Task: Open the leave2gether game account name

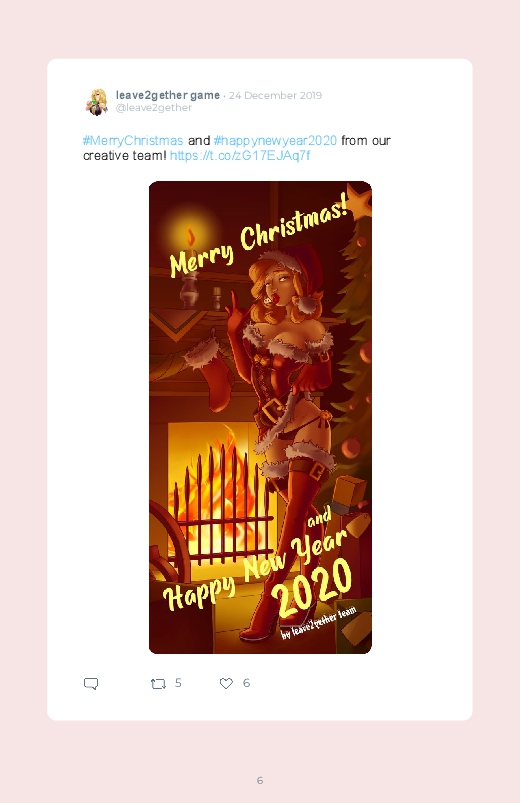Action: pyautogui.click(x=168, y=95)
